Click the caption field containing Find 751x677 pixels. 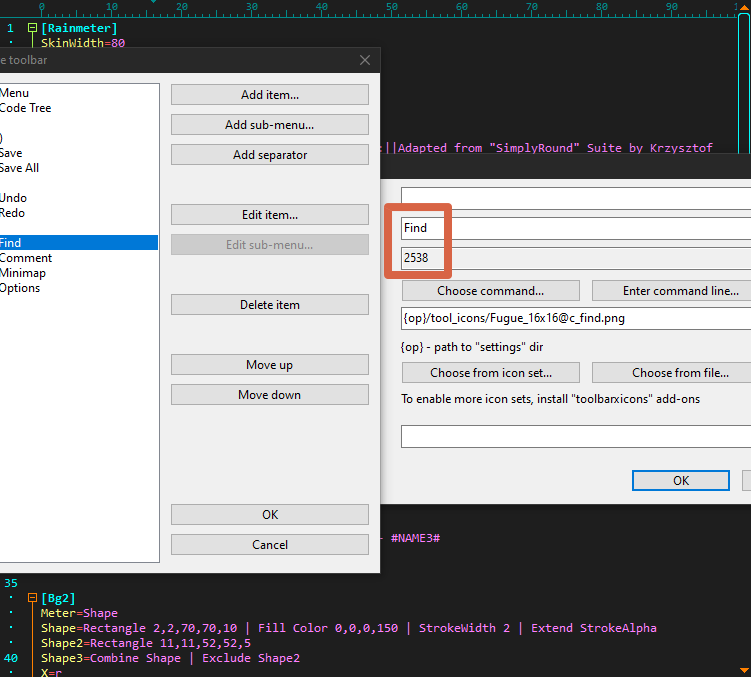coord(575,228)
